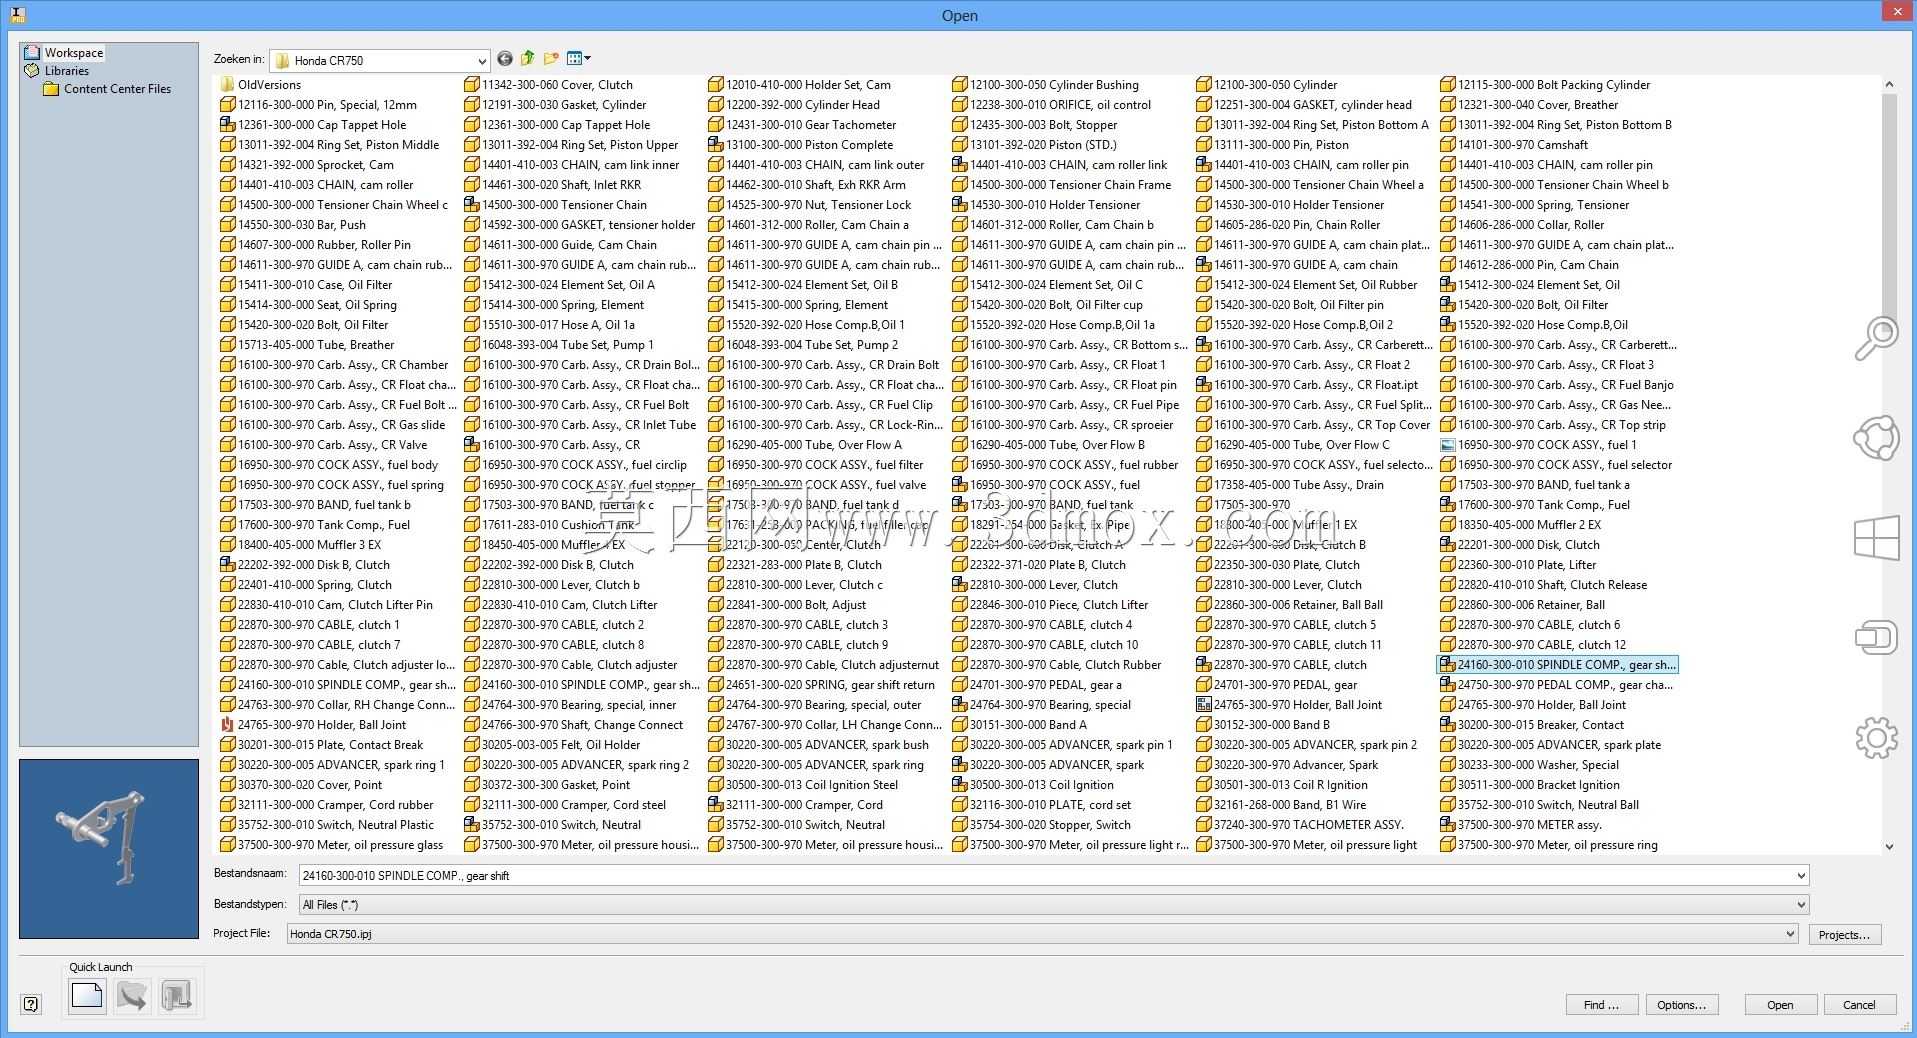Image resolution: width=1917 pixels, height=1038 pixels.
Task: Select 12431-300-010 Gear Tachometer
Action: [811, 125]
